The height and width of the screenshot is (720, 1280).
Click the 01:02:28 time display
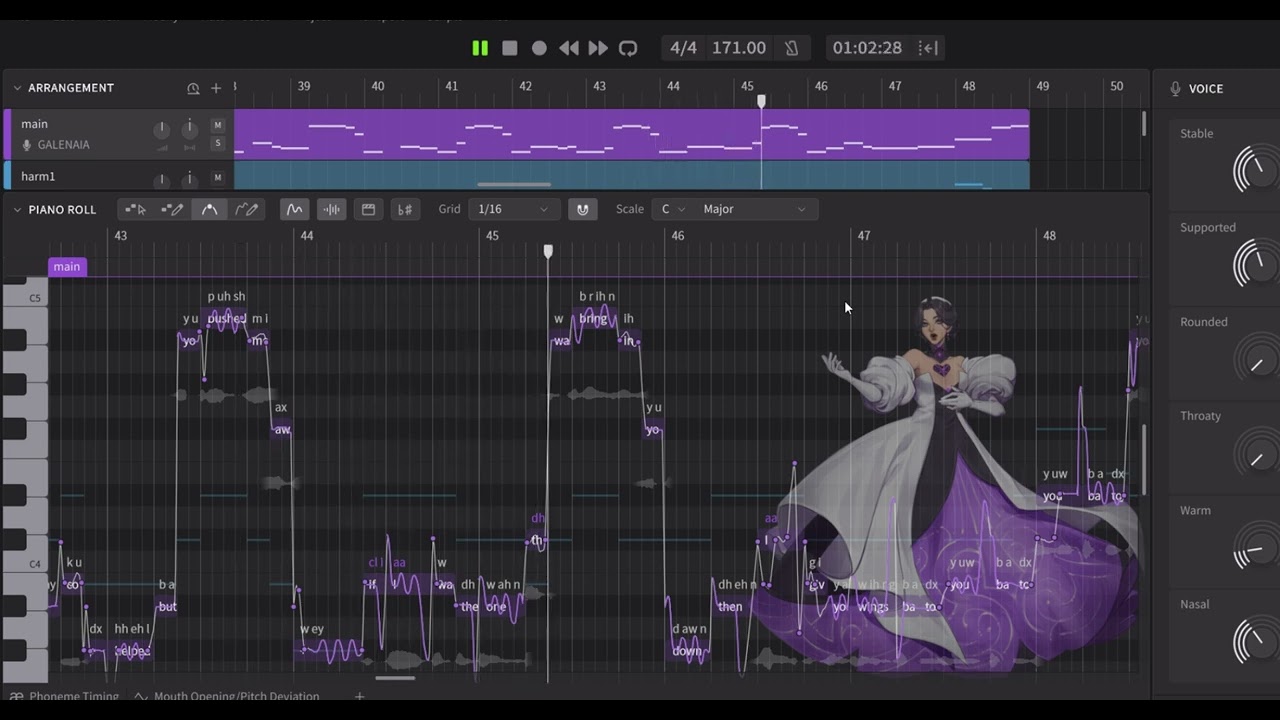click(867, 48)
